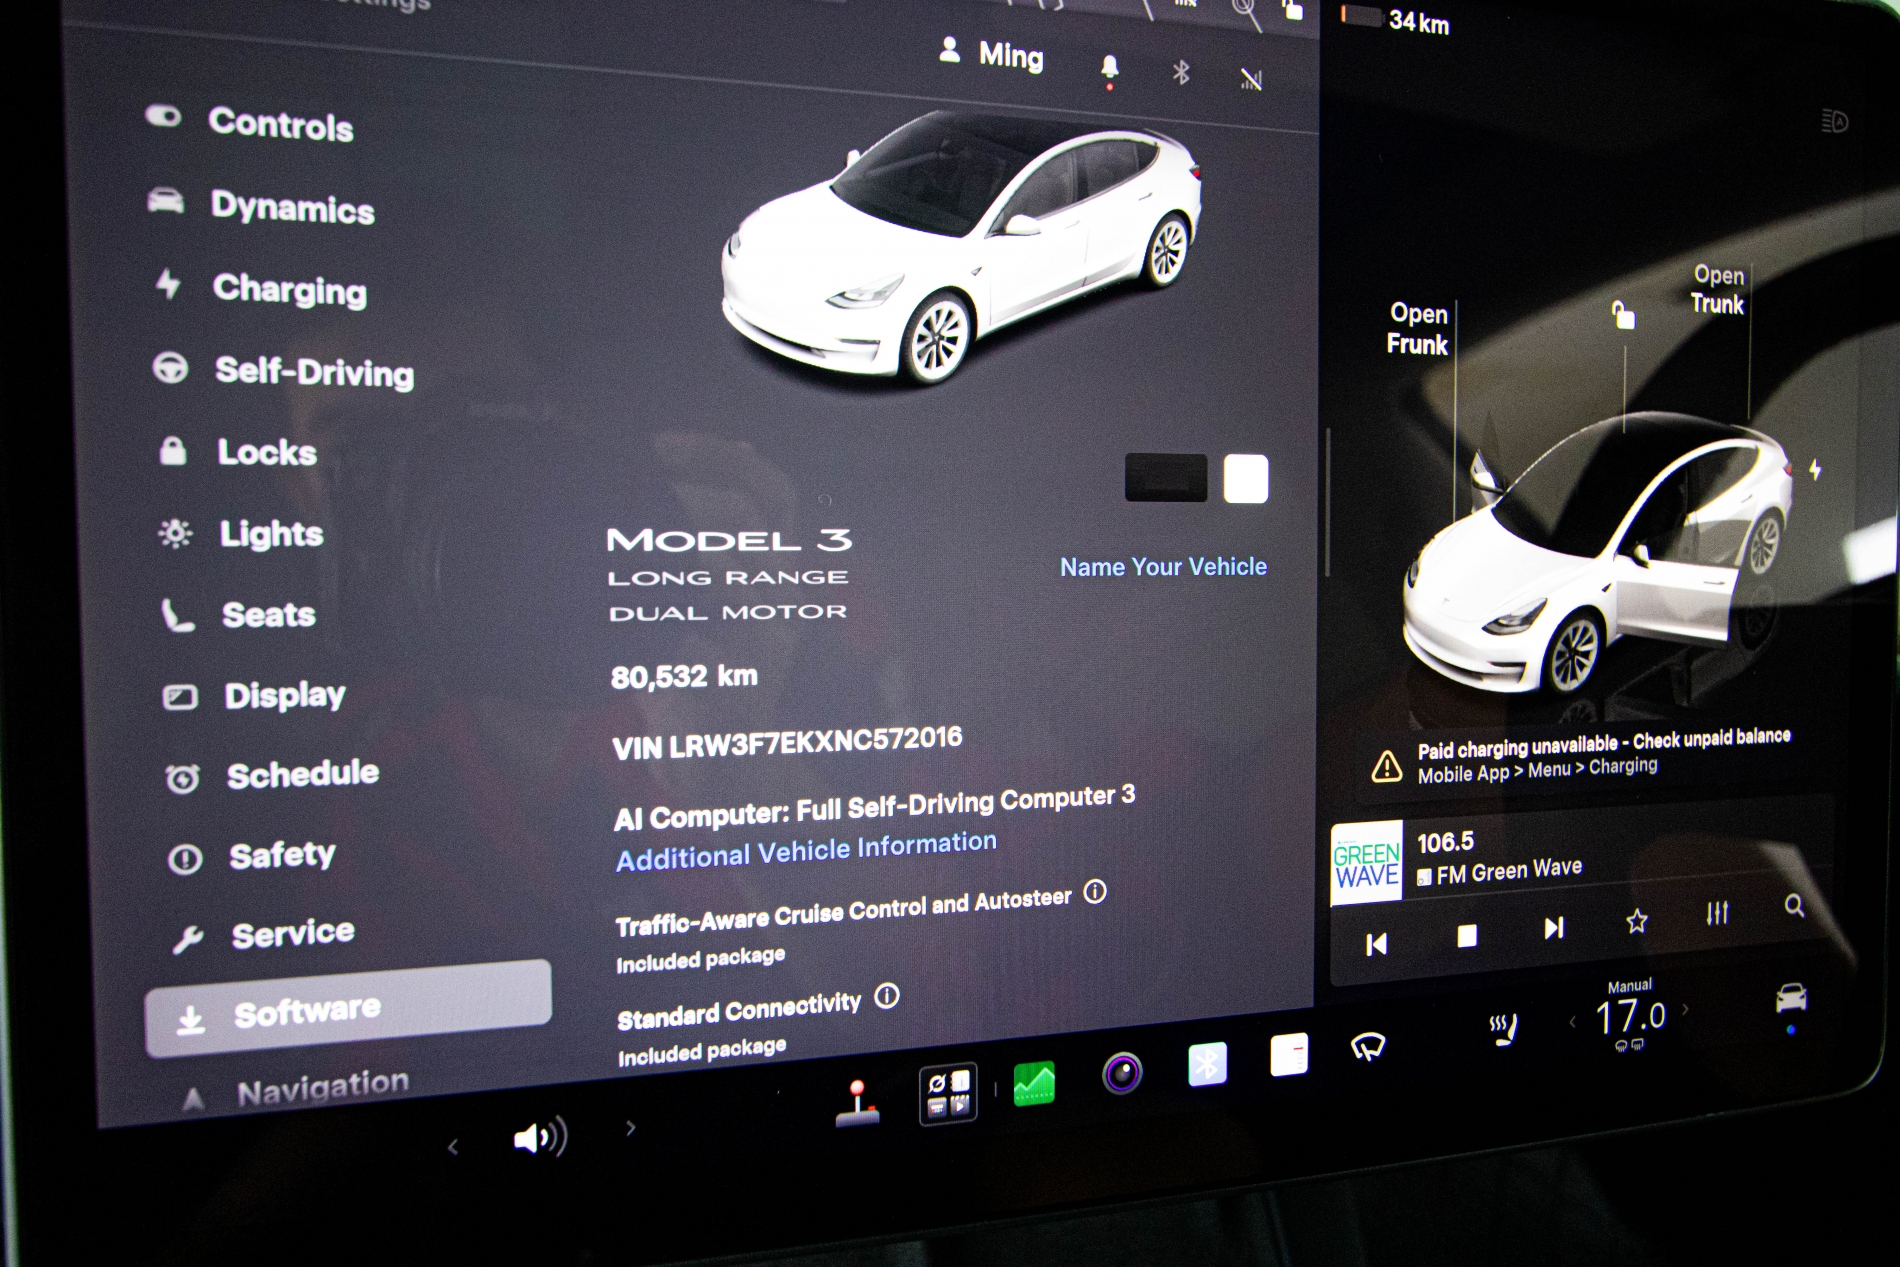Viewport: 1900px width, 1267px height.
Task: Open the Self-Driving settings
Action: click(x=283, y=370)
